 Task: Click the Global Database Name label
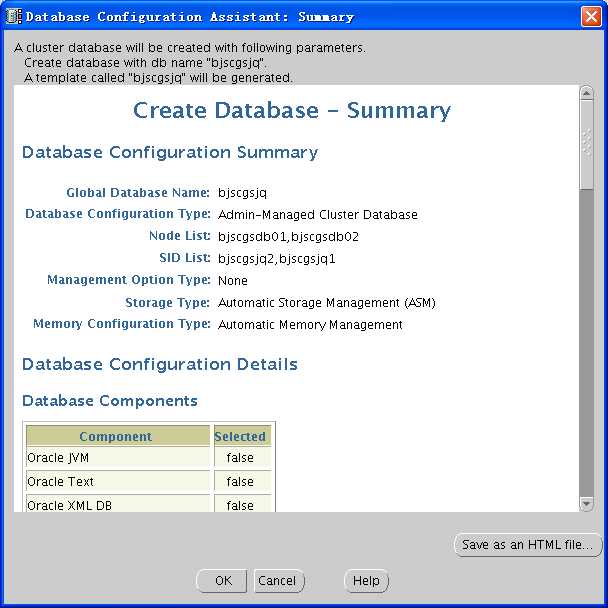click(138, 193)
